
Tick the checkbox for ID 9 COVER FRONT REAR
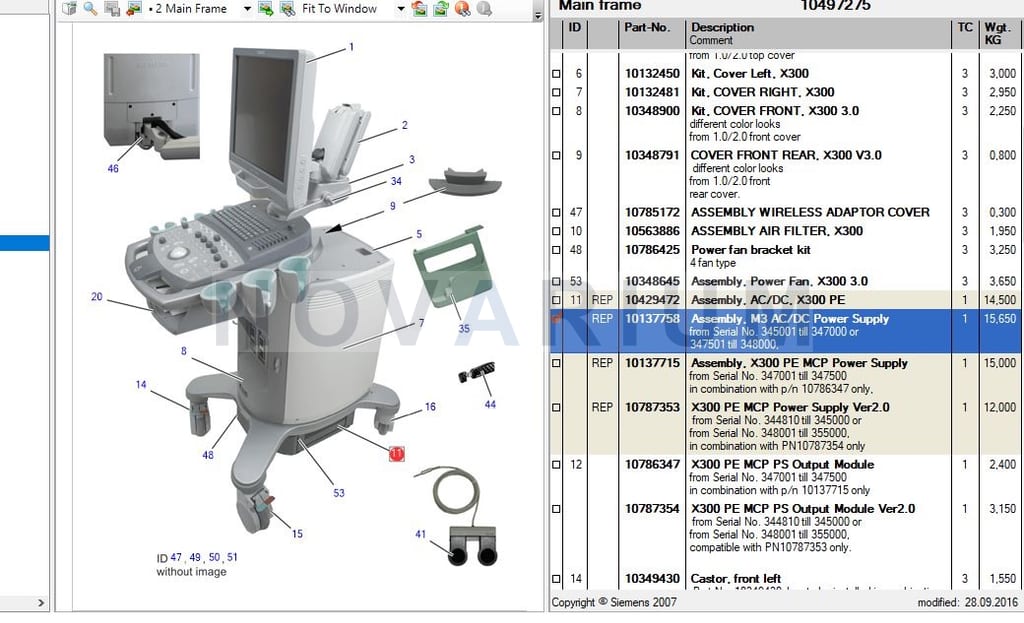point(556,155)
